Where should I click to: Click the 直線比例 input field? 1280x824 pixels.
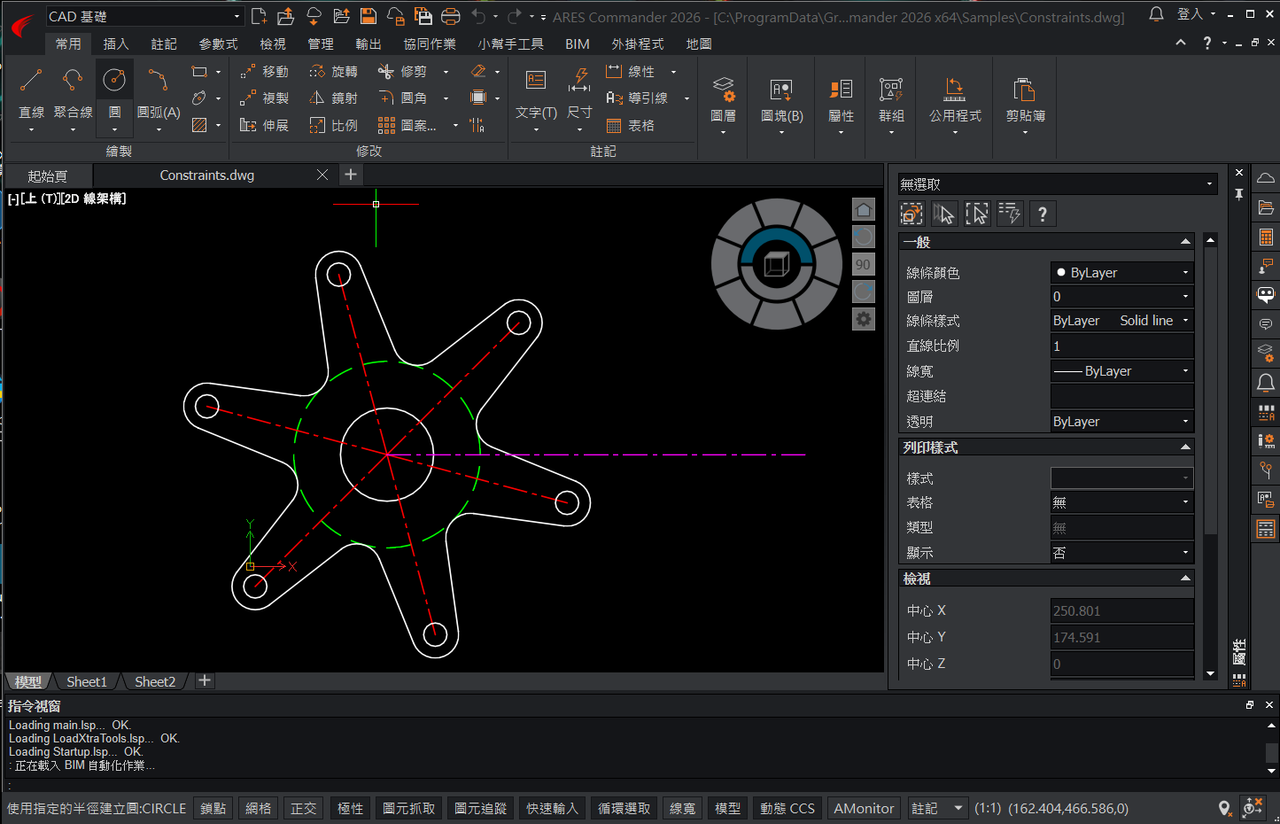click(1121, 346)
